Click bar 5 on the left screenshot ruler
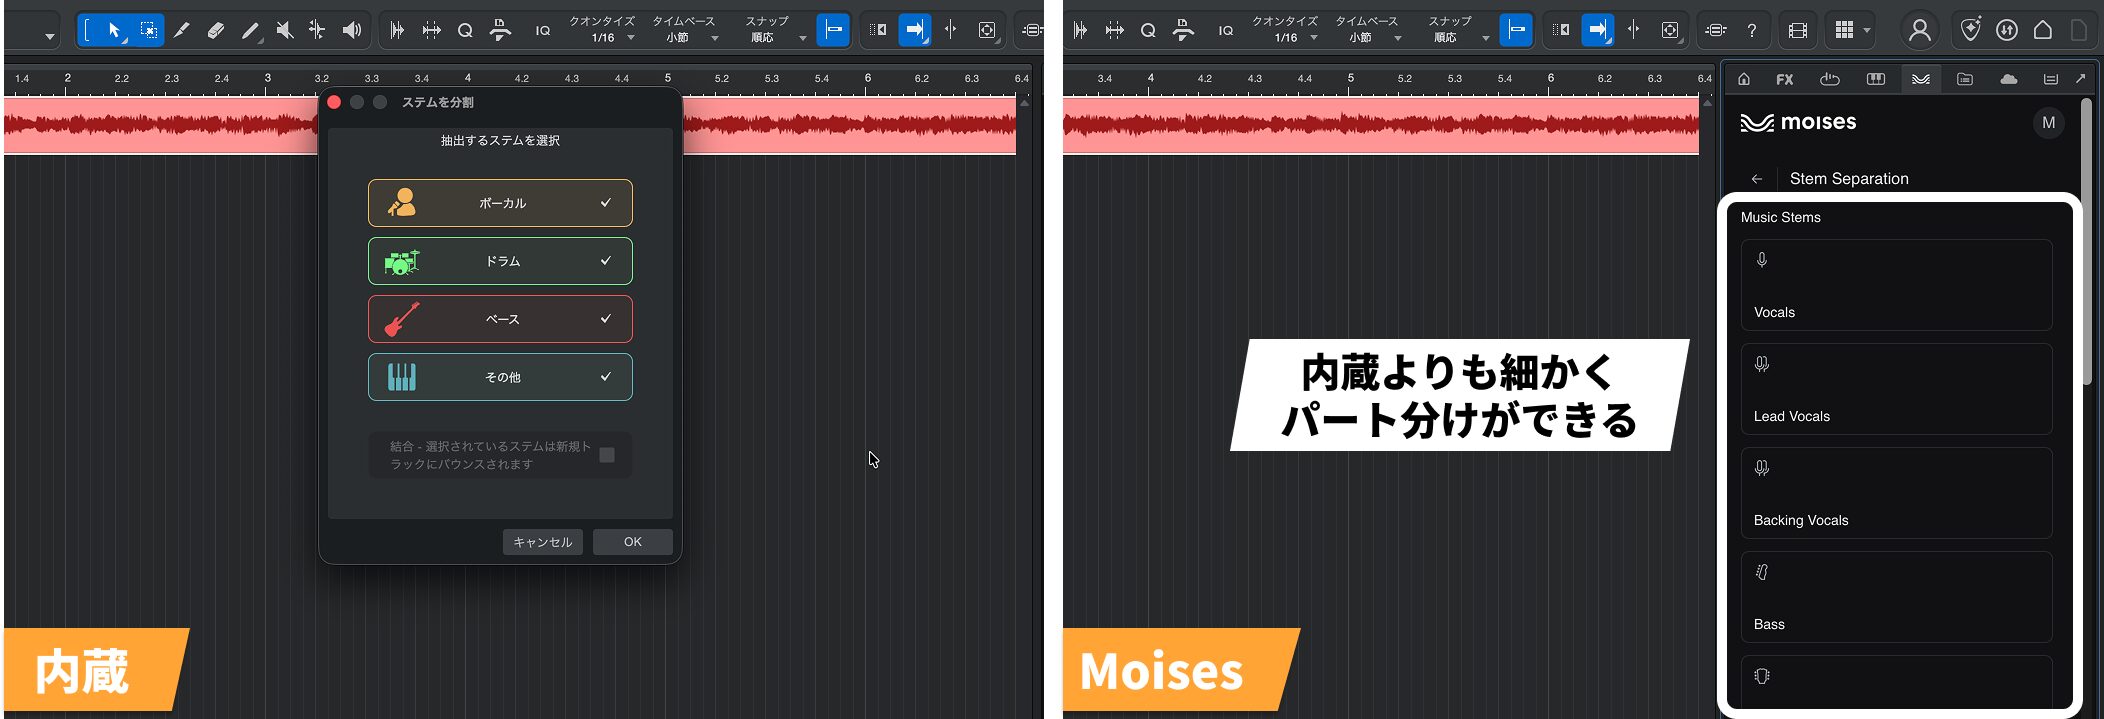Image resolution: width=2104 pixels, height=719 pixels. 668,78
